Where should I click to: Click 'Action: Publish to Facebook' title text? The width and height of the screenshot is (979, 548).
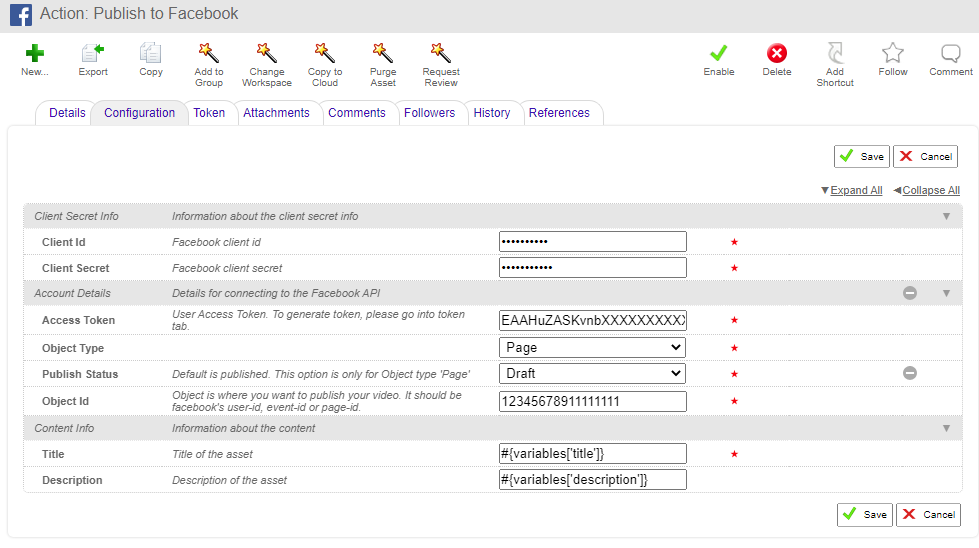139,14
